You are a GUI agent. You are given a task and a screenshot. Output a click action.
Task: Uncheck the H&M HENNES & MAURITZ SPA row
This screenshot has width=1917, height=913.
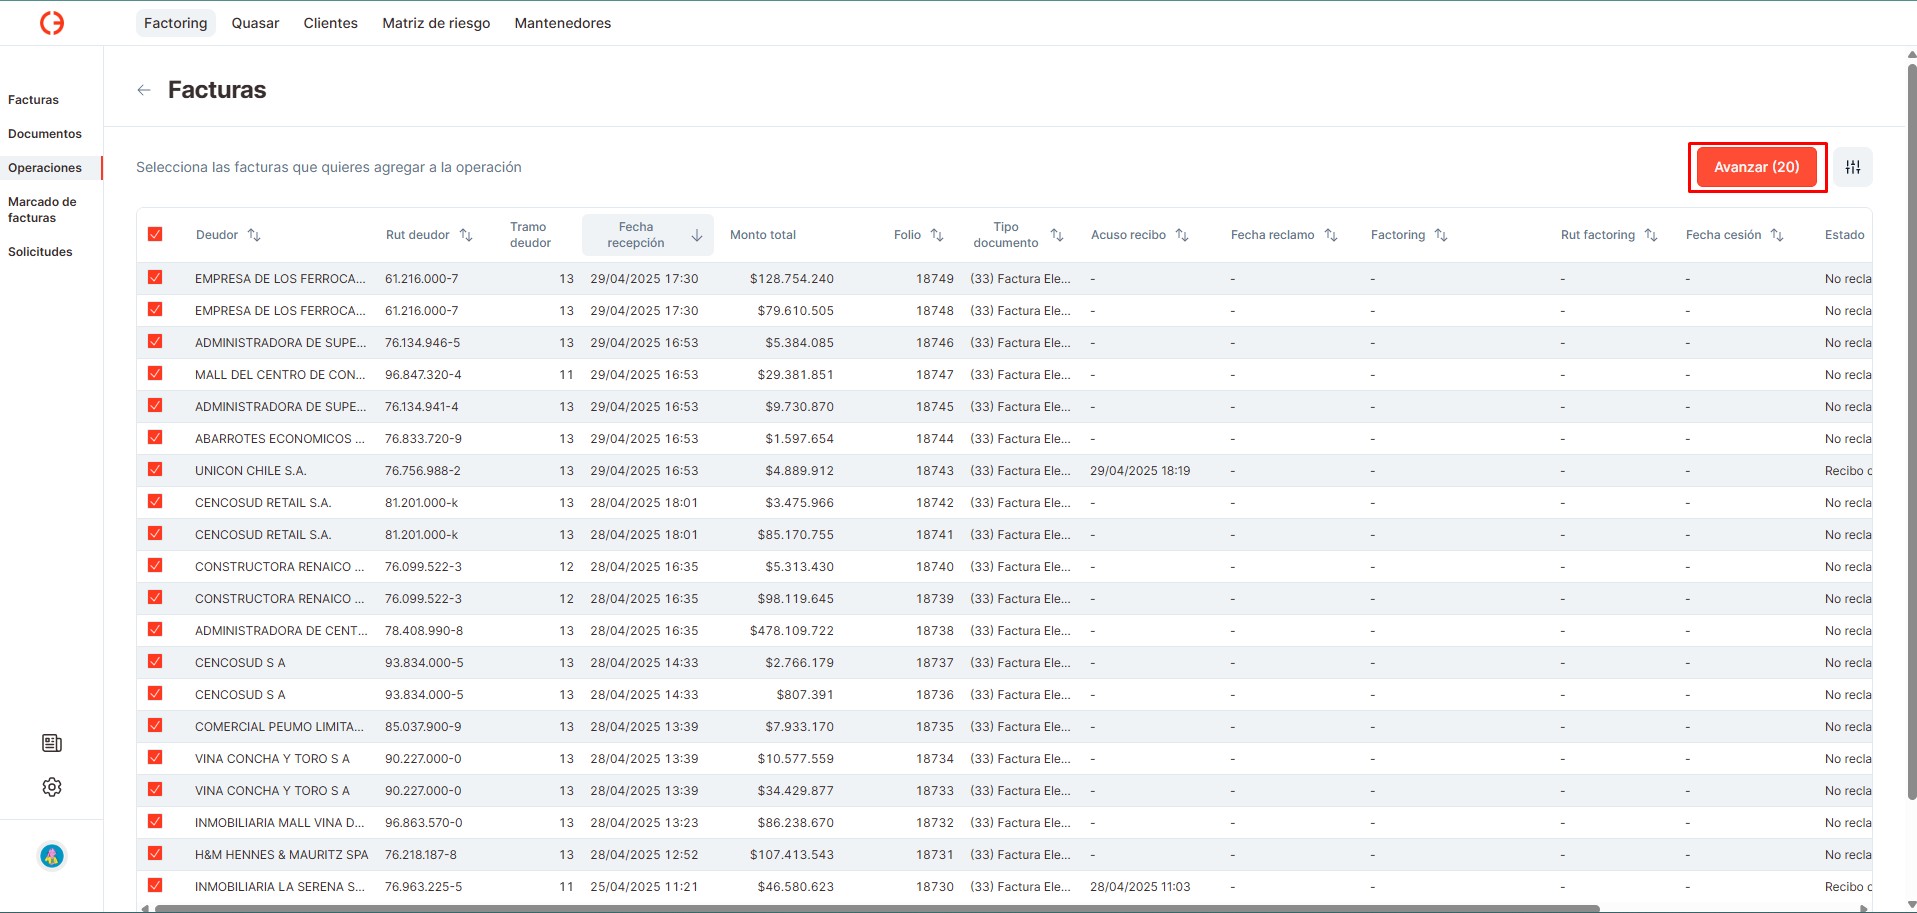155,854
